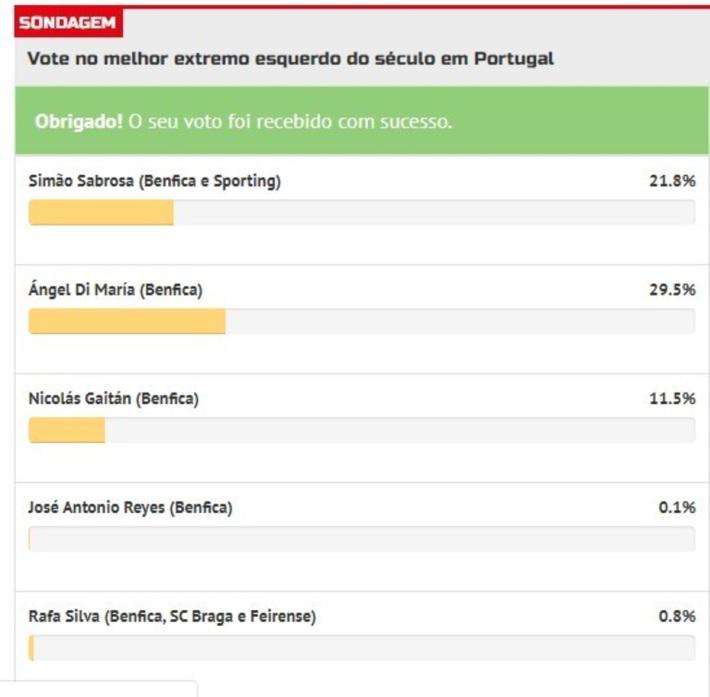Click the empty gray part of Di María's bar
Screen dimensions: 710x697
[460, 321]
